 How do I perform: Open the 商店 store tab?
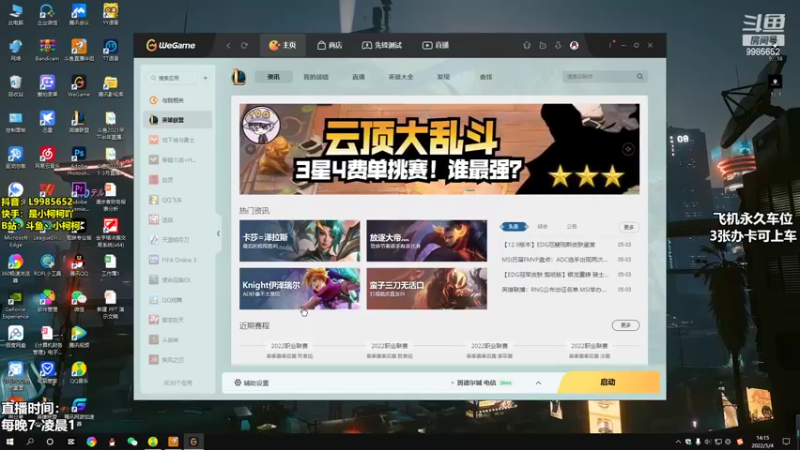click(329, 45)
